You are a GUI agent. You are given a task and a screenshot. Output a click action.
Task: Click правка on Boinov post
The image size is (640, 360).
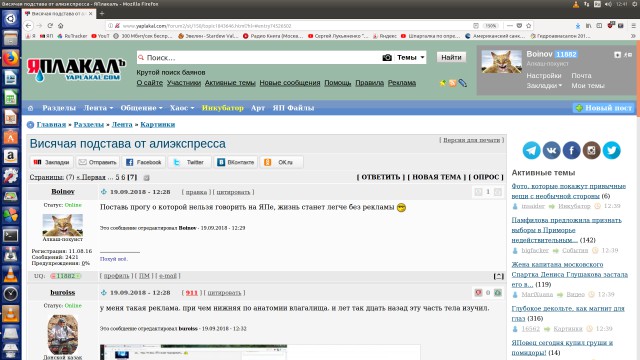point(196,192)
